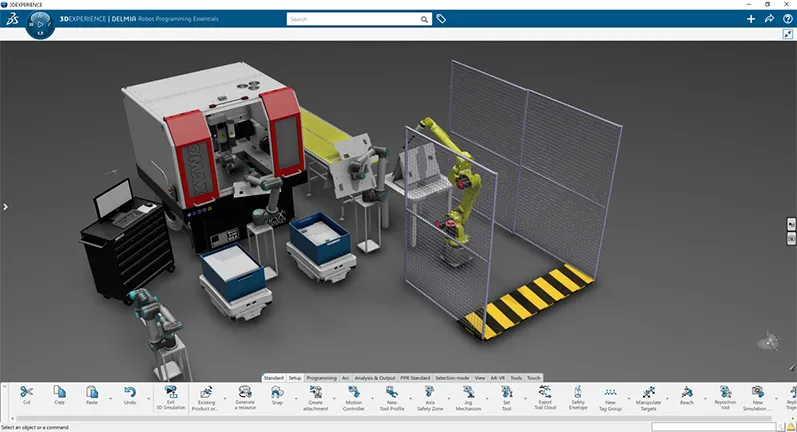Open the View tab
Screen dimensions: 797x432
click(x=480, y=378)
